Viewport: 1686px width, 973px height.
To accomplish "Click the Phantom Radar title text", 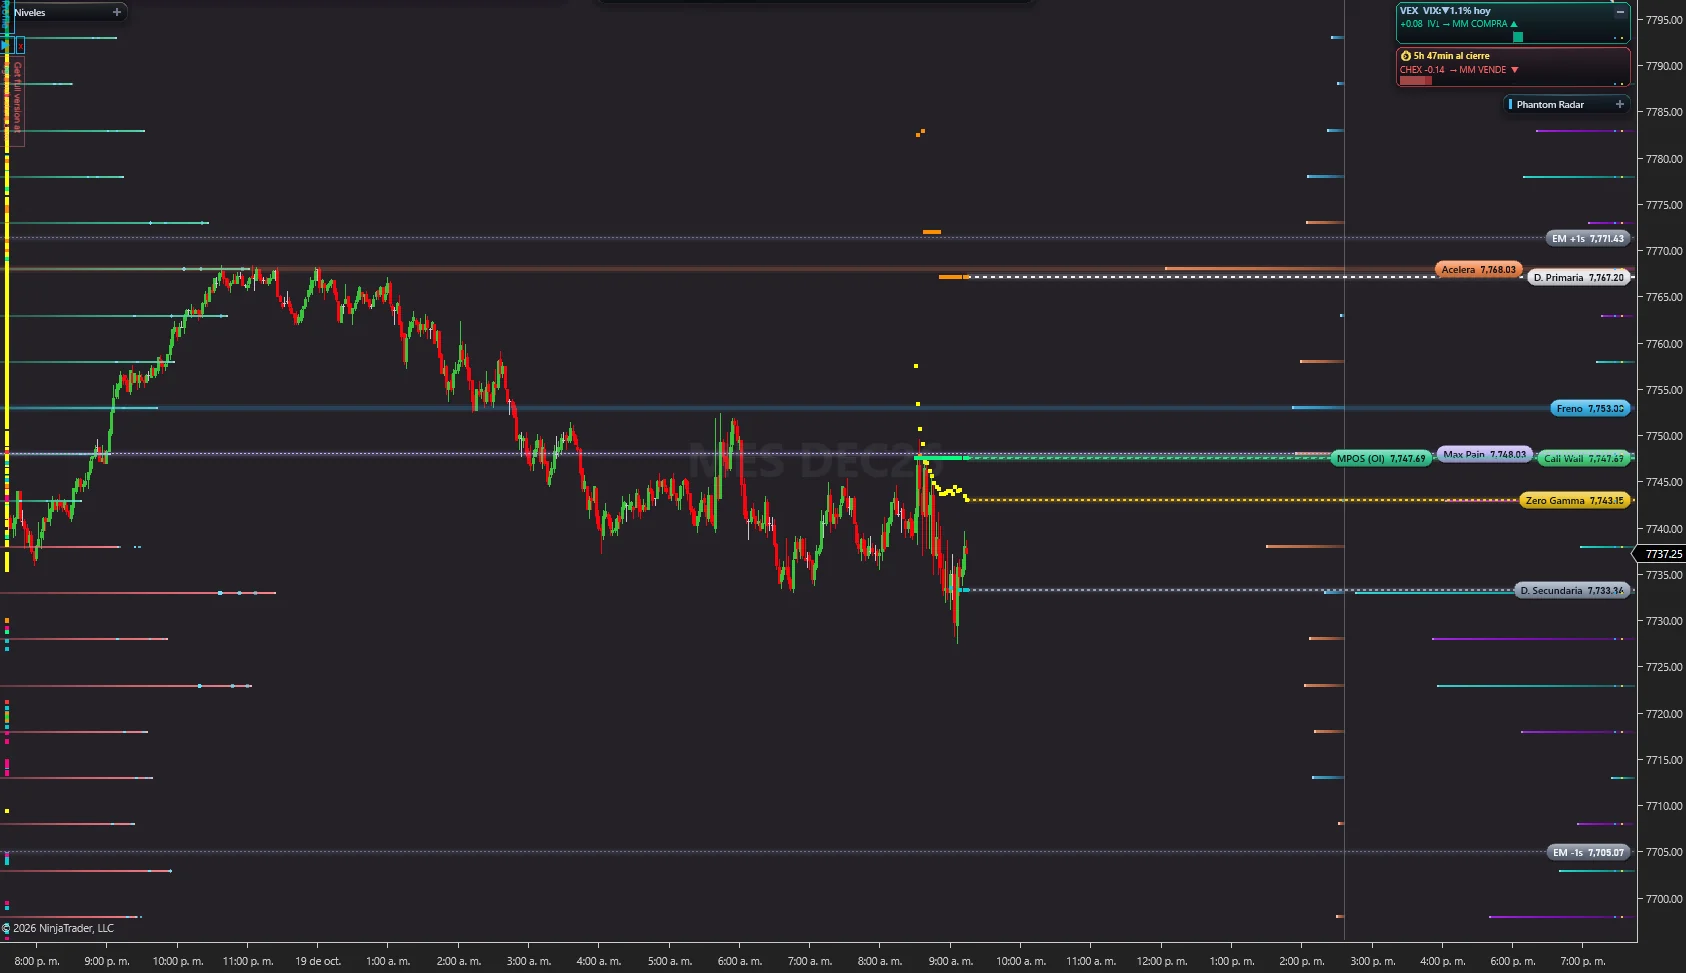I will [x=1550, y=104].
